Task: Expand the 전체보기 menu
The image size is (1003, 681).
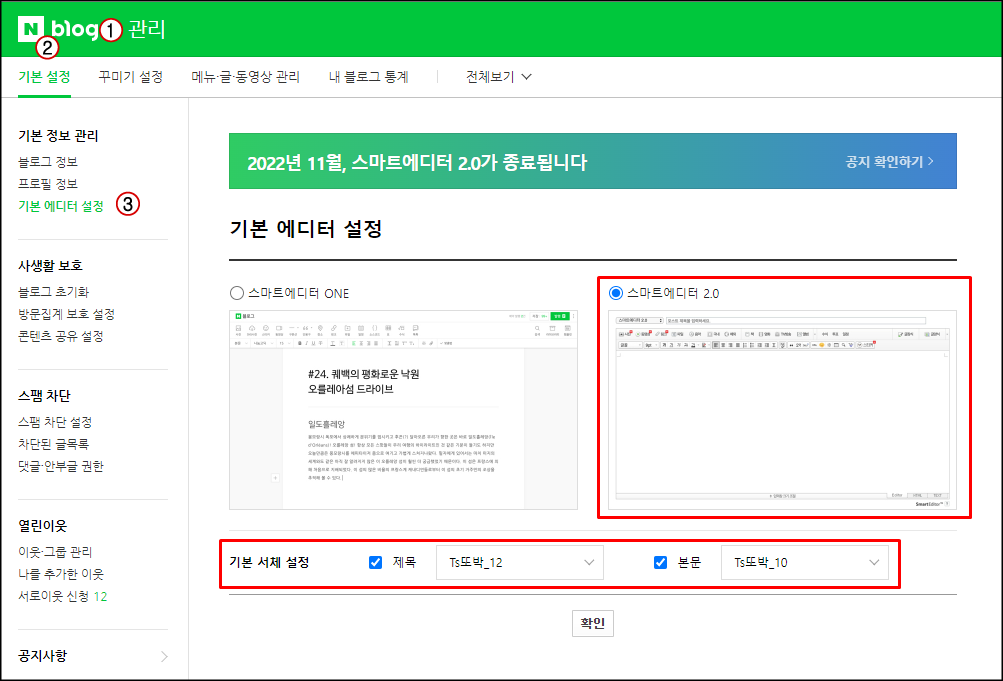Action: coord(498,77)
